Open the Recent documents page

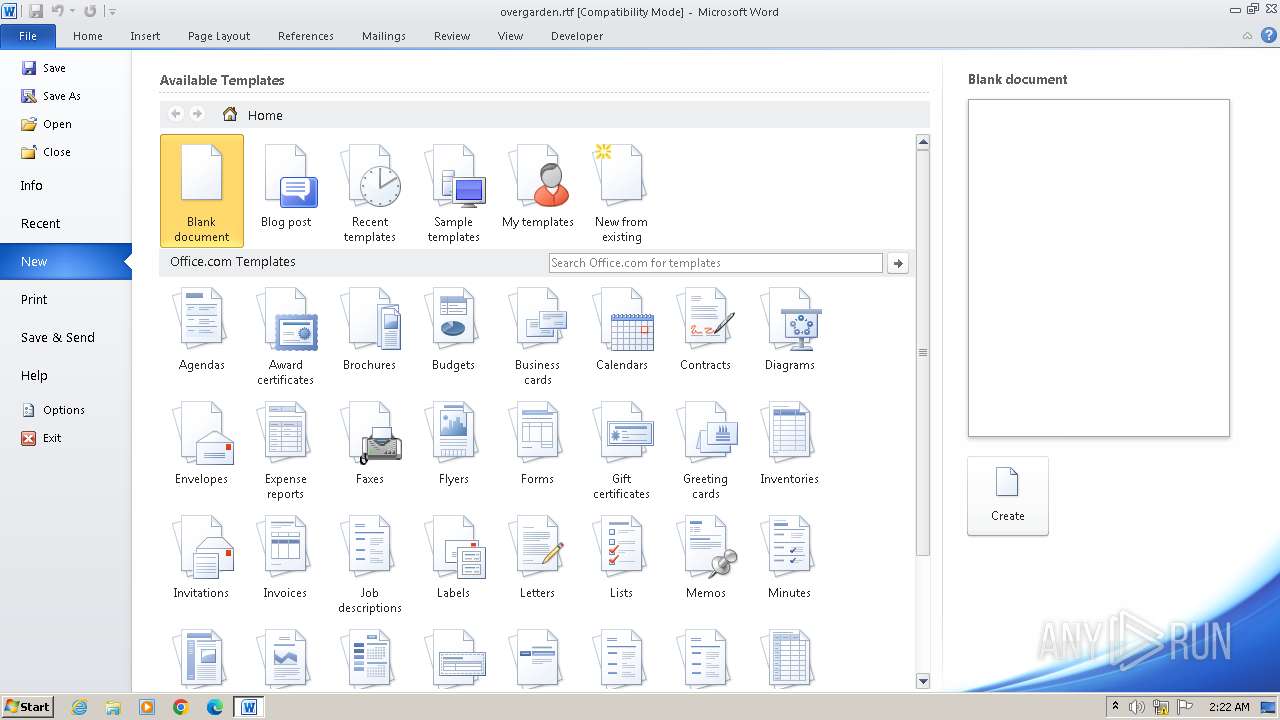pyautogui.click(x=66, y=223)
